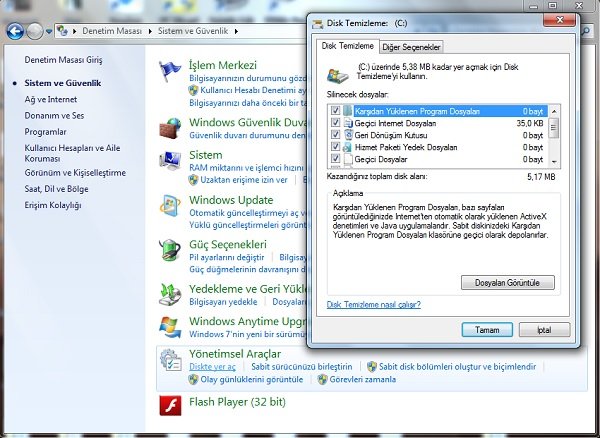Open Görünüm ve Kişiselleştirme in sidebar

coord(75,173)
